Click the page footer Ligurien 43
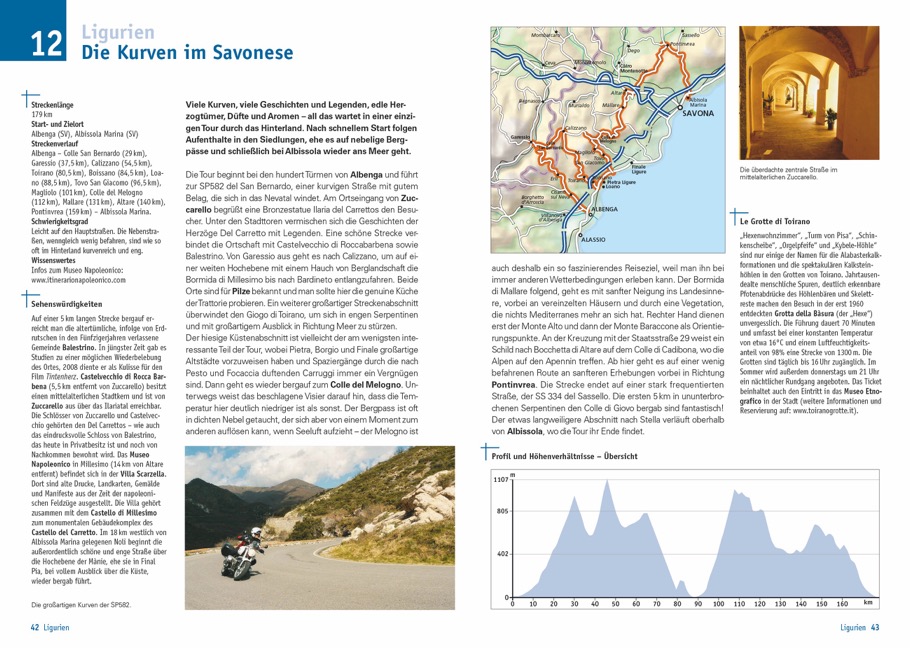 coord(859,628)
